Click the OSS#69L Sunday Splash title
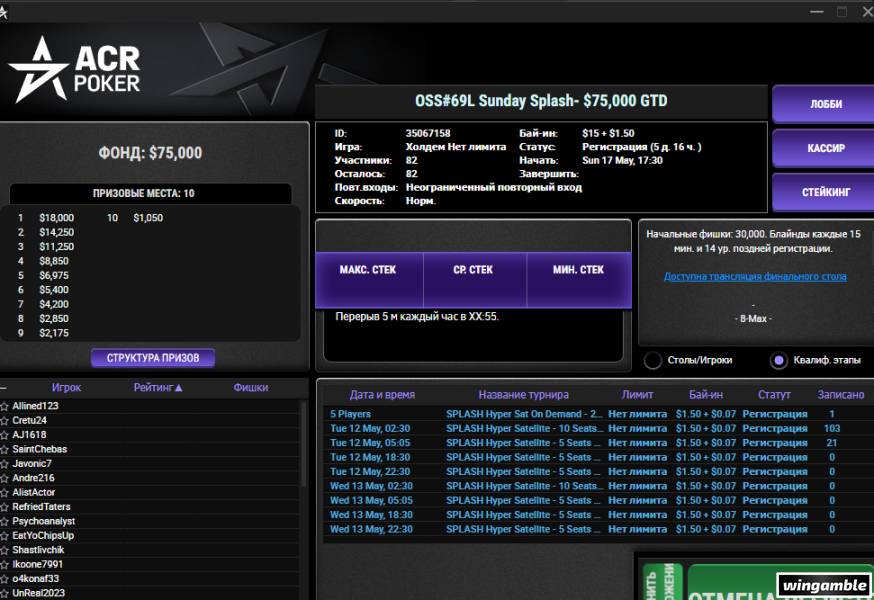The image size is (874, 600). click(x=541, y=101)
